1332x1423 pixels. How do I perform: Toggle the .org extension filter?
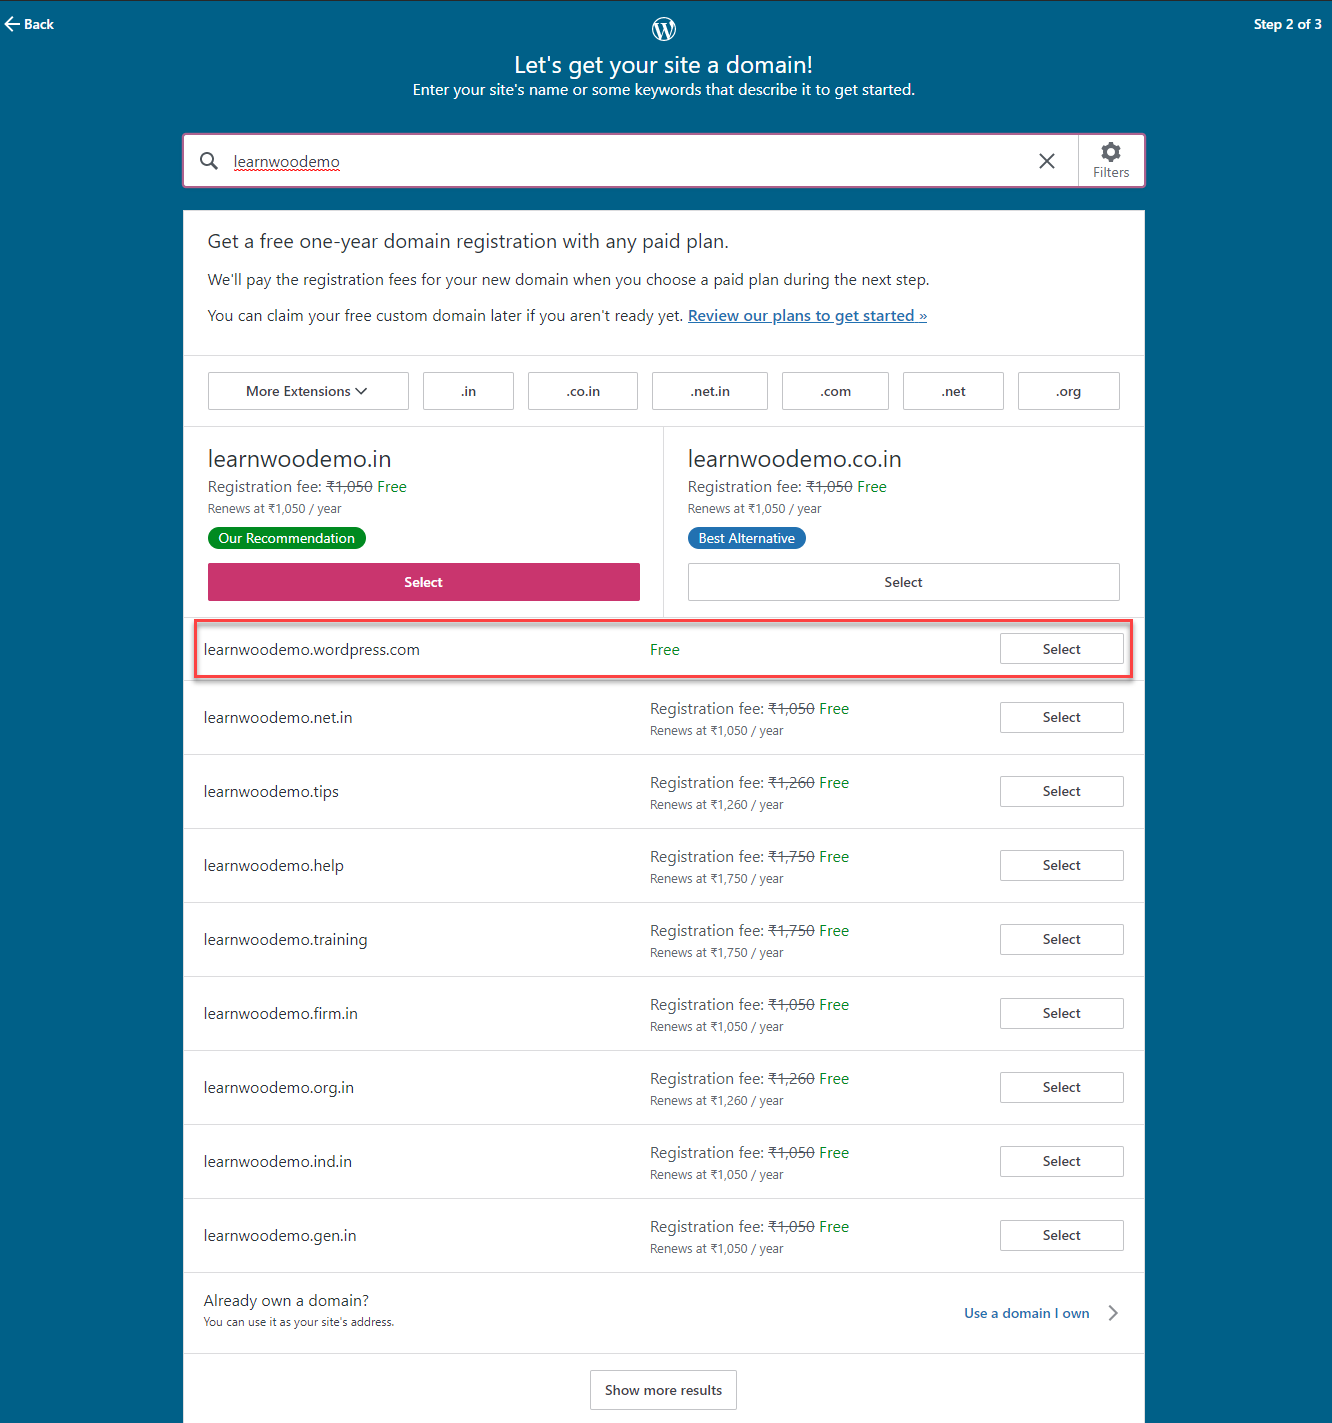(x=1068, y=391)
